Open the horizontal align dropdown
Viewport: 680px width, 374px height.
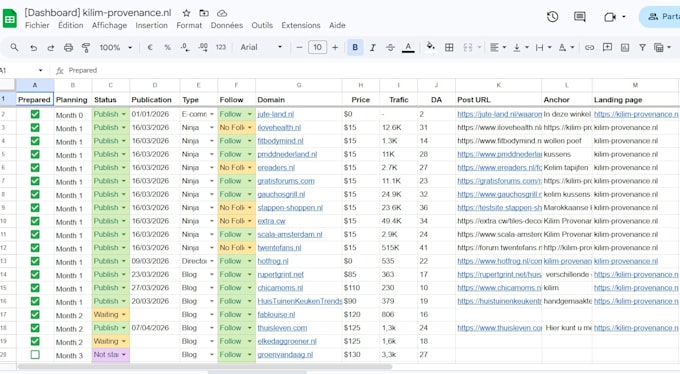tap(498, 48)
